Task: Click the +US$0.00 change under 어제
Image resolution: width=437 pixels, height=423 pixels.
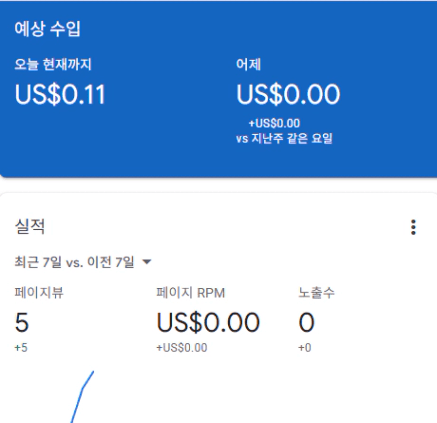Action: point(274,123)
